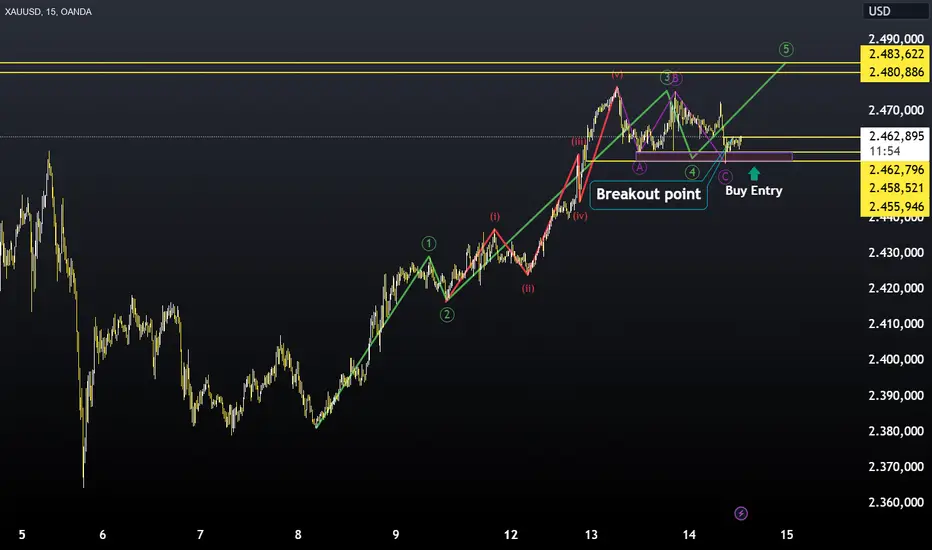Select the purple support zone rectangle
The height and width of the screenshot is (550, 932).
(714, 156)
